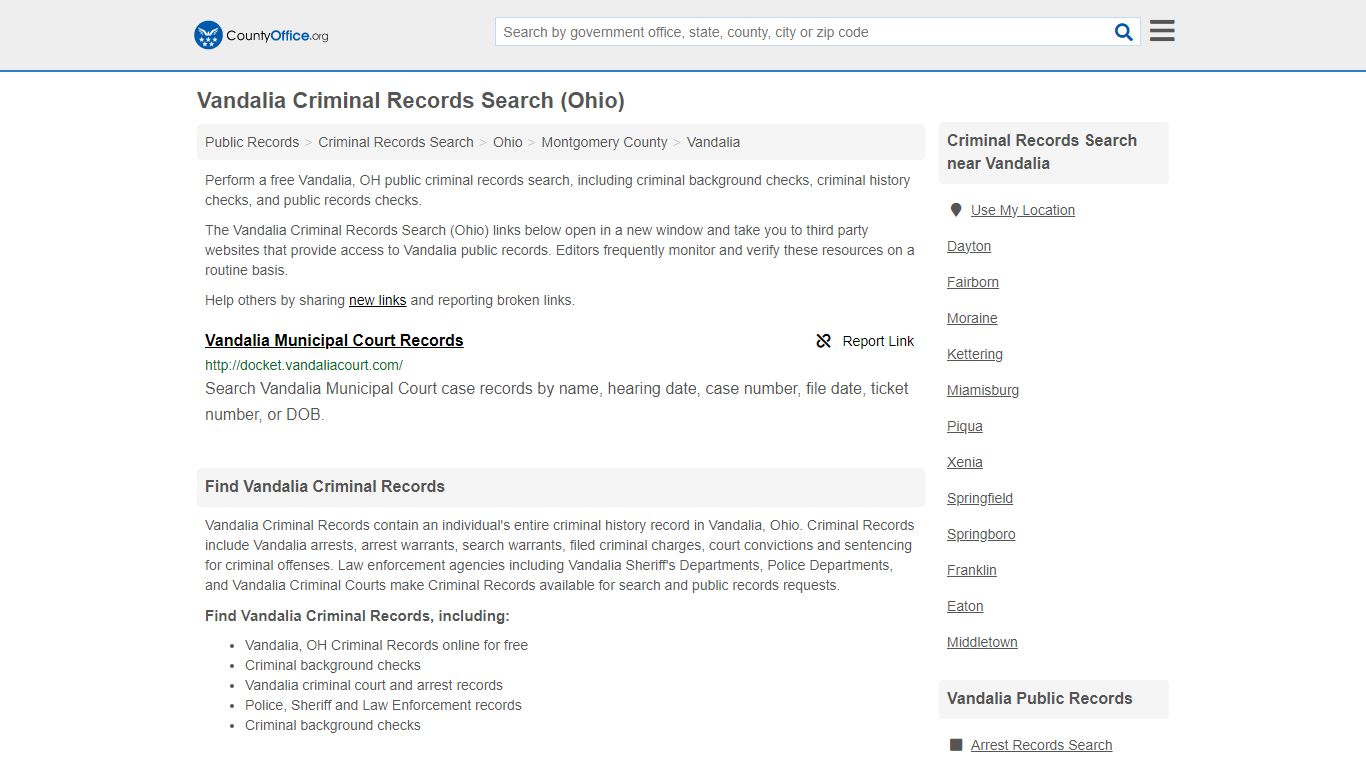Open Xenia nearby city link
This screenshot has width=1366, height=768.
click(x=965, y=462)
